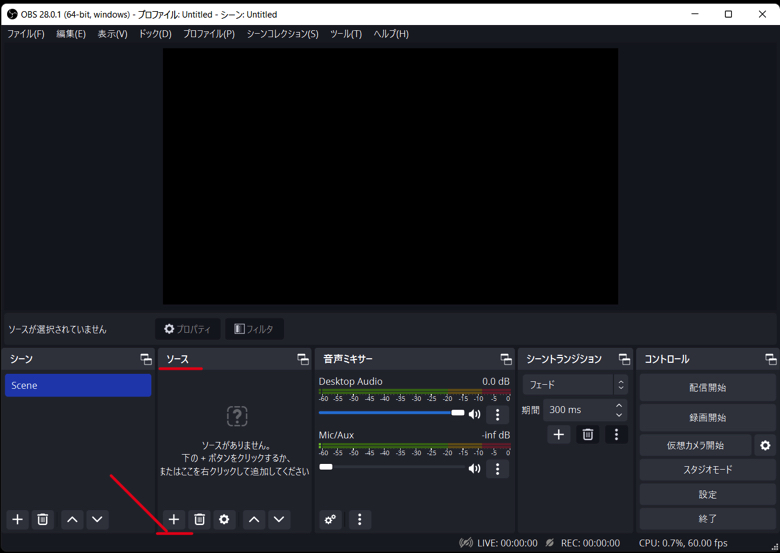Viewport: 780px width, 553px height.
Task: Remove the selected scene with trash icon
Action: (x=43, y=519)
